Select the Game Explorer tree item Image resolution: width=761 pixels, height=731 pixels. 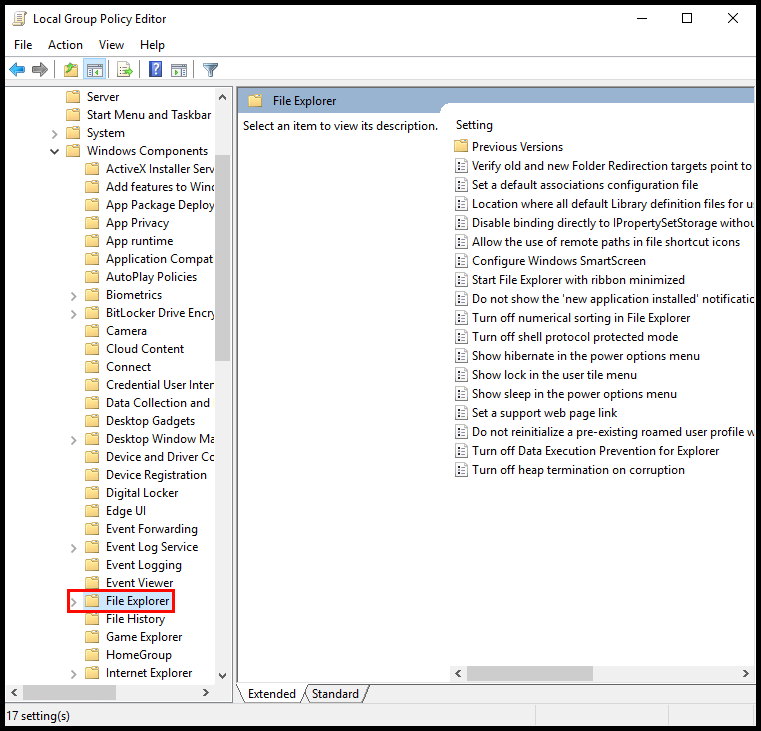144,637
